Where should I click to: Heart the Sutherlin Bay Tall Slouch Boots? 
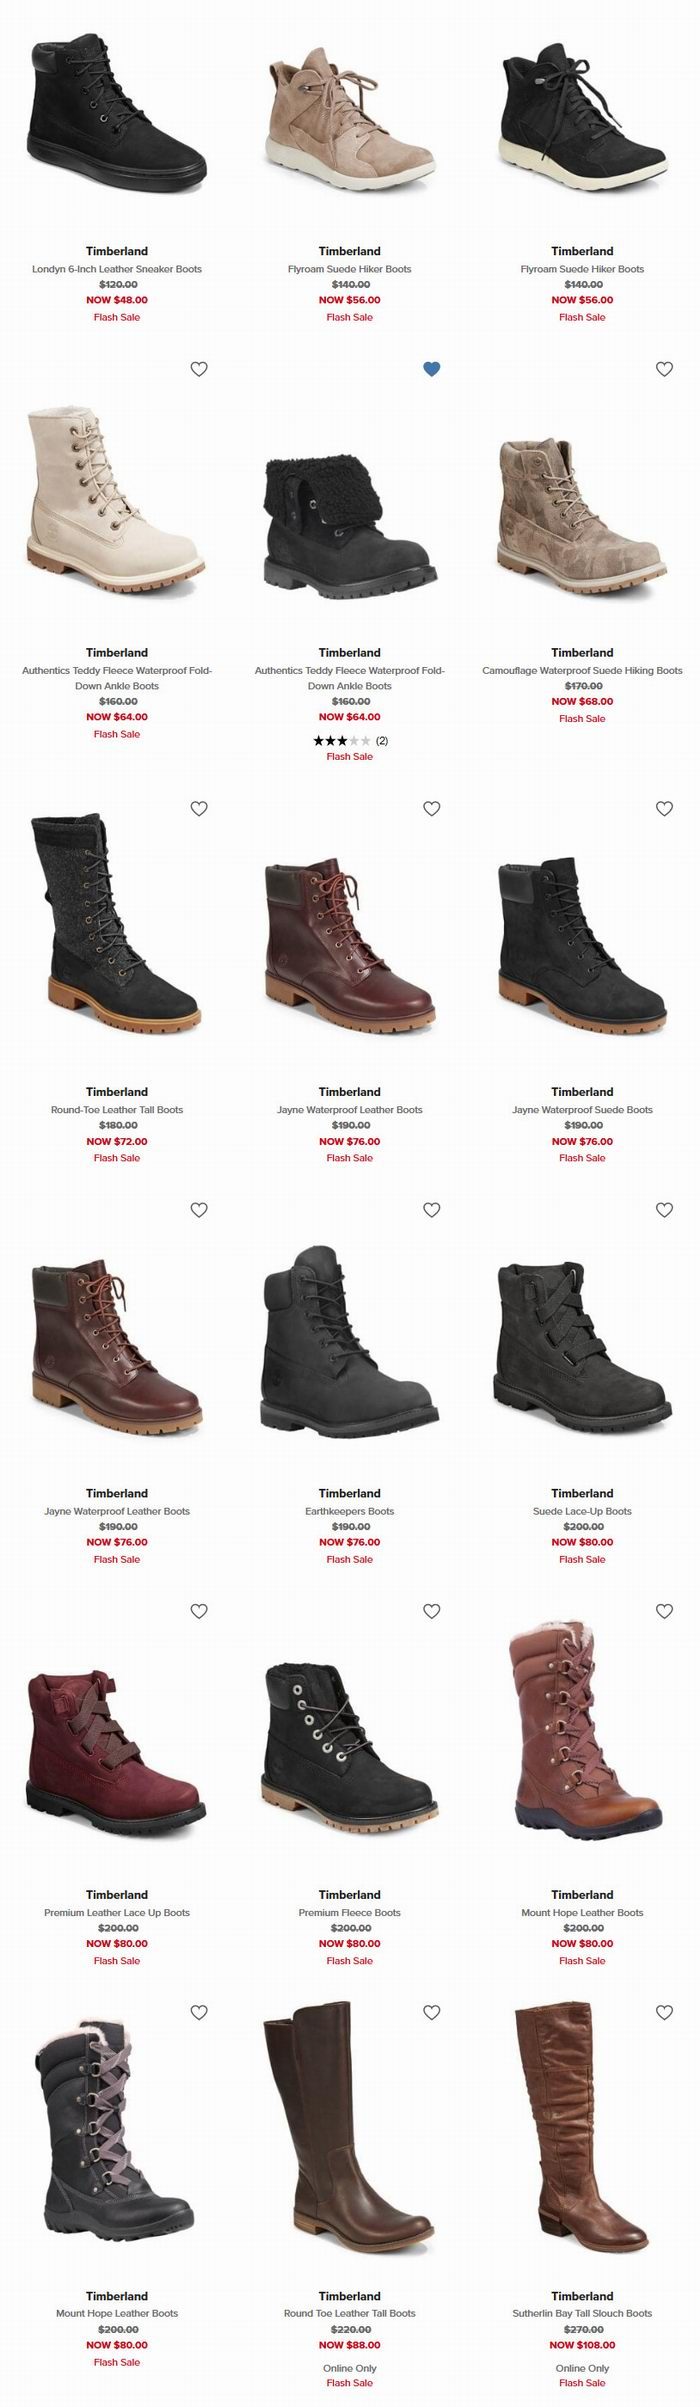[664, 2012]
